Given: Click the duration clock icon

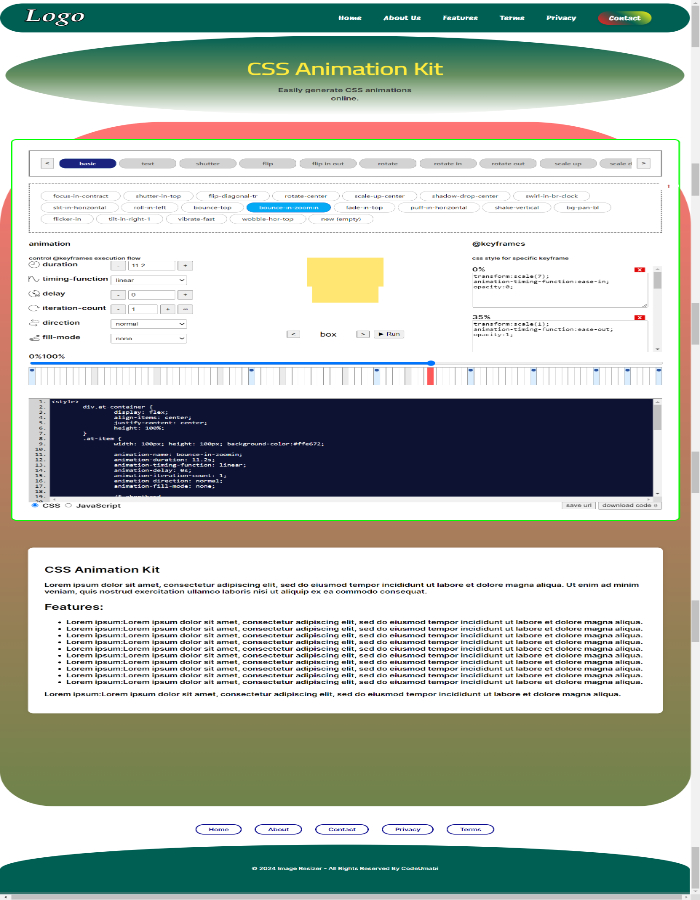Looking at the screenshot, I should click(x=34, y=265).
